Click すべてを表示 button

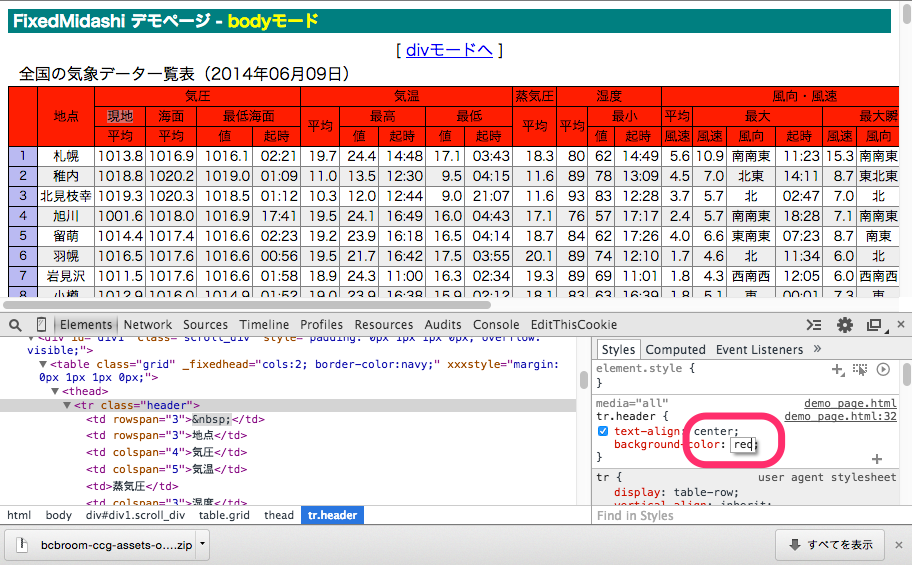(x=830, y=545)
